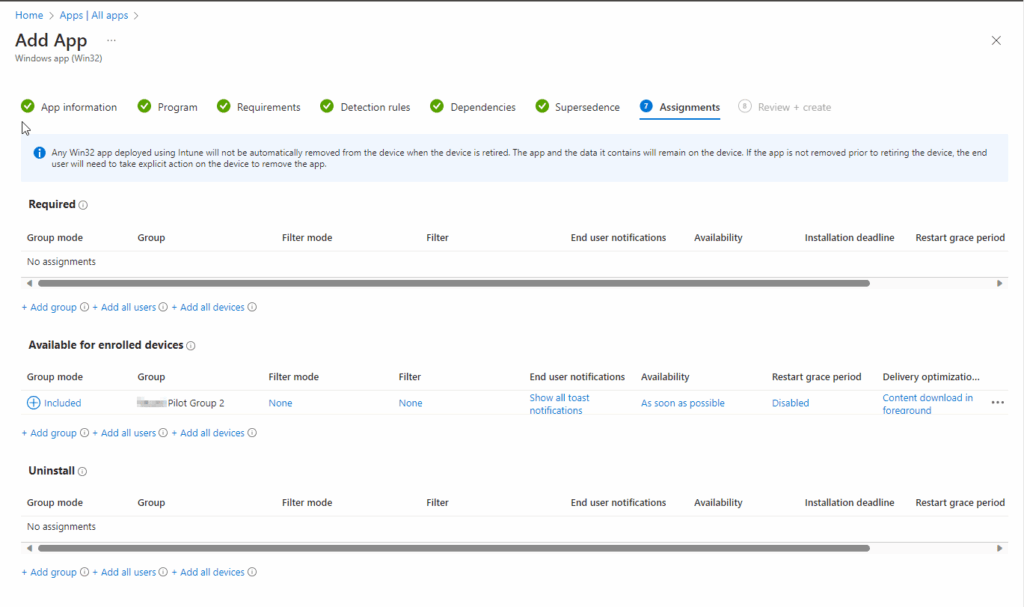This screenshot has height=607, width=1024.
Task: Open the three-dot menu for Pilot Group 2 row
Action: point(996,403)
